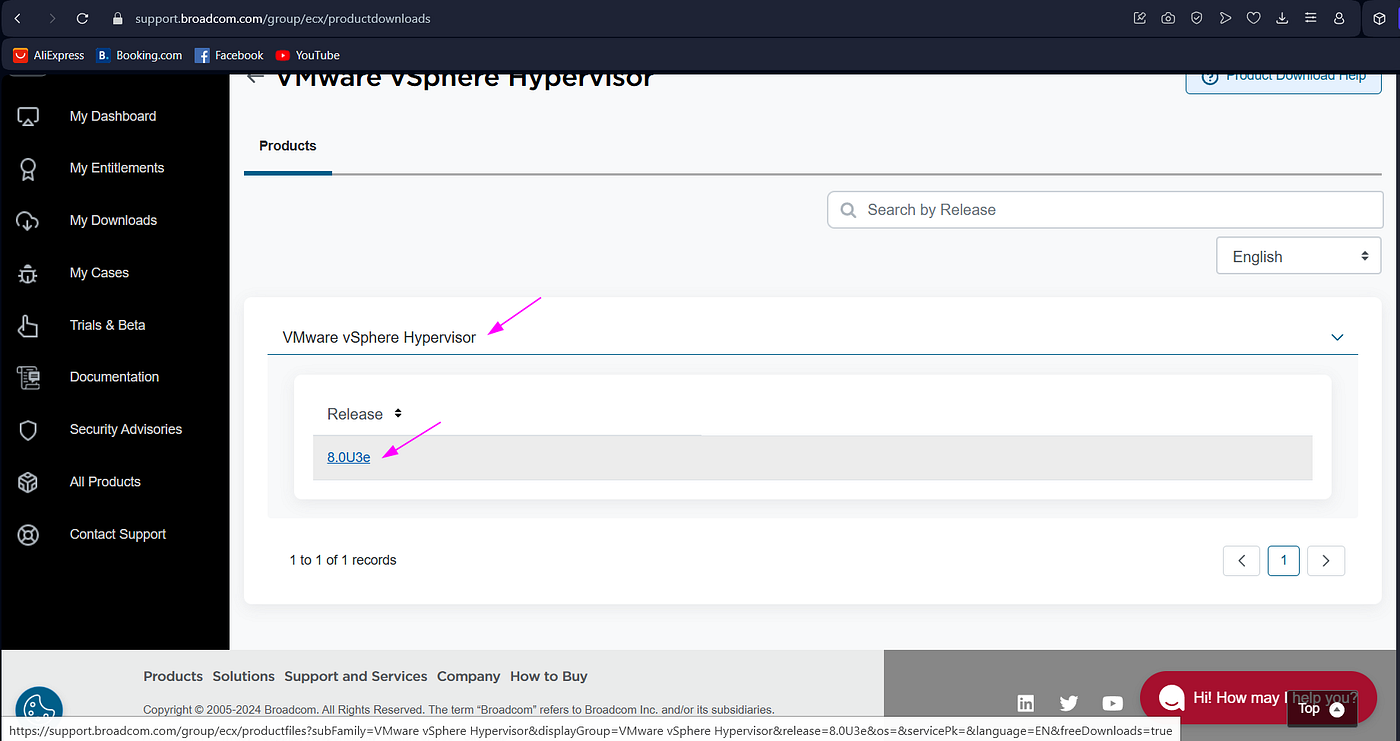Click the heart bookmark icon
This screenshot has height=741, width=1400.
1254,18
